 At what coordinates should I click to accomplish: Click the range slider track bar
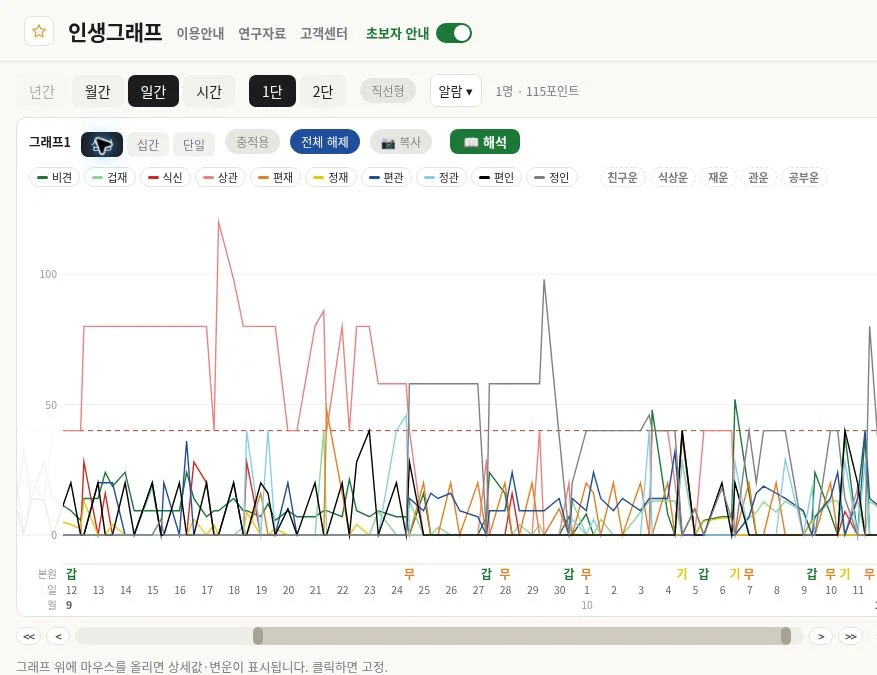click(x=439, y=636)
